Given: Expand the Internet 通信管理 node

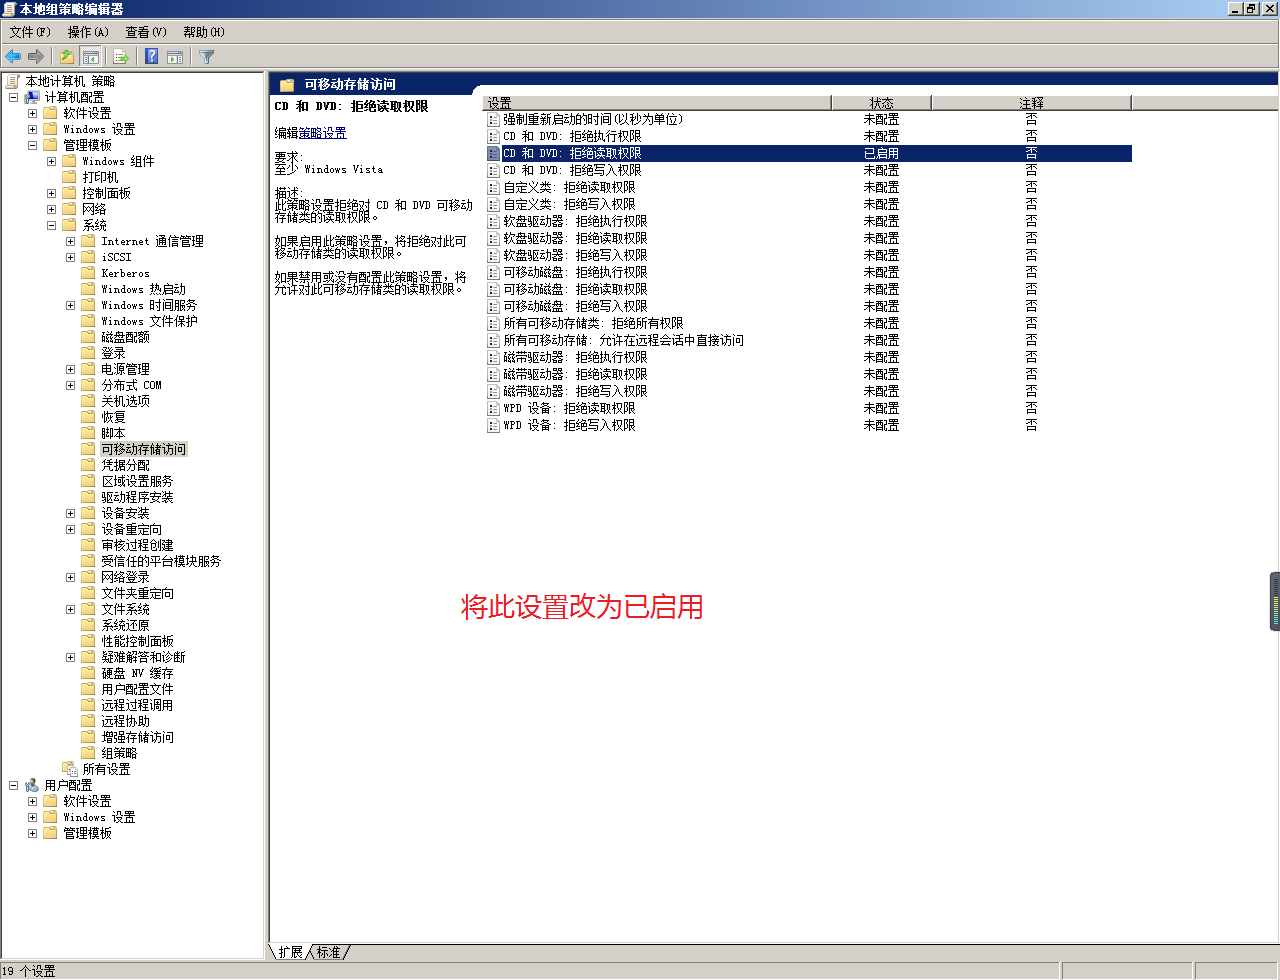Looking at the screenshot, I should [x=70, y=241].
